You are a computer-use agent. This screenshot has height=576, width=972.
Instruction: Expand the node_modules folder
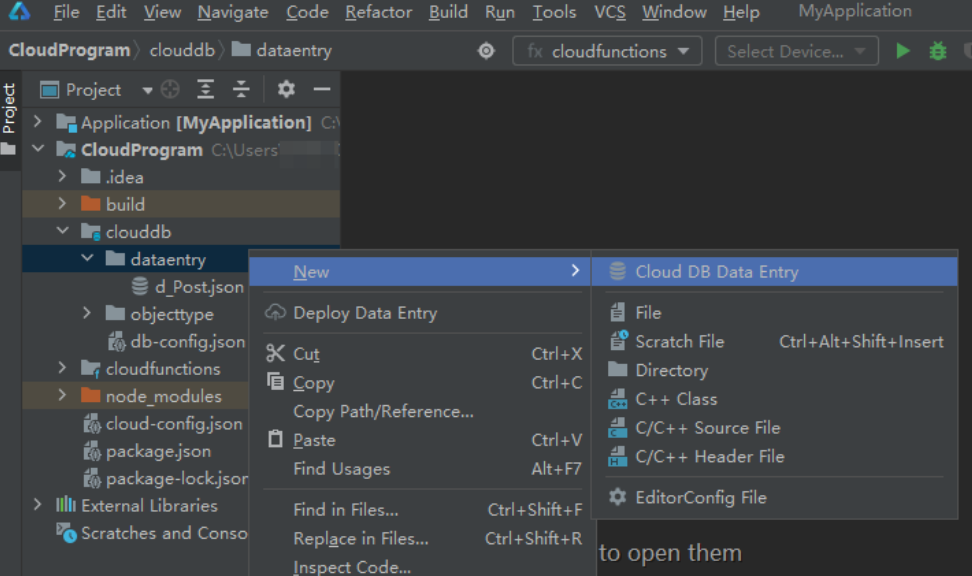pyautogui.click(x=62, y=394)
